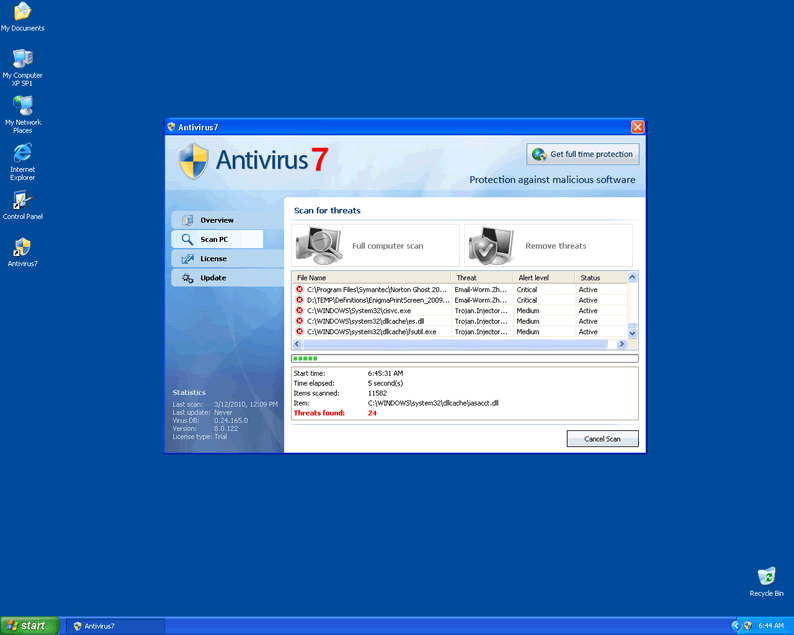
Task: Open the Control Panel desktop icon
Action: [22, 201]
